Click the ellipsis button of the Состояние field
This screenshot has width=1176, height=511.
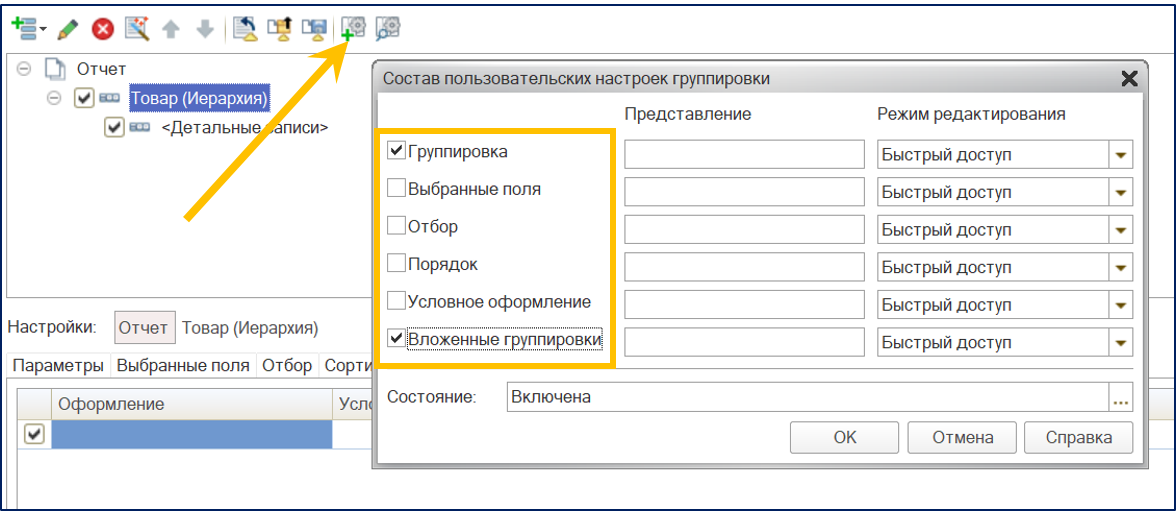point(1120,398)
